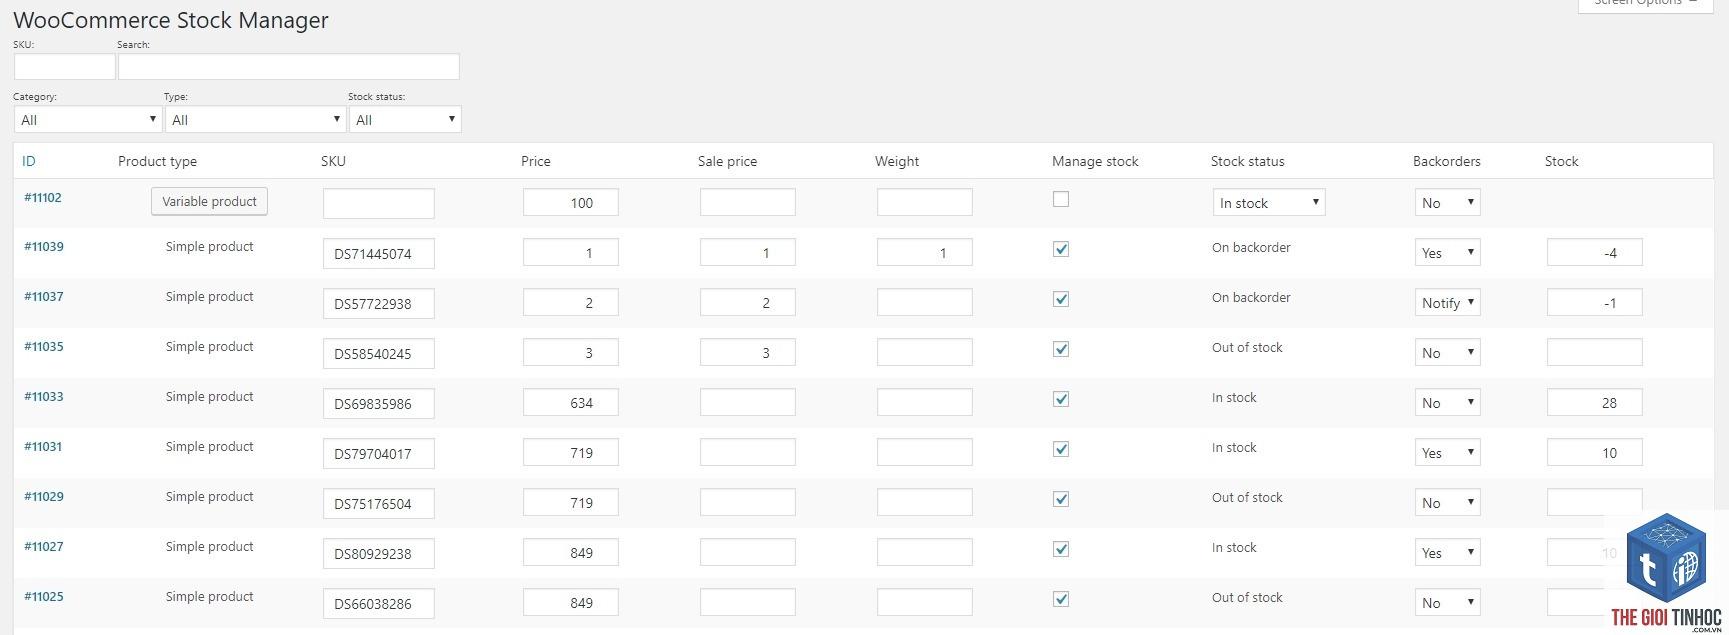
Task: Open product link #11025
Action: click(x=43, y=596)
